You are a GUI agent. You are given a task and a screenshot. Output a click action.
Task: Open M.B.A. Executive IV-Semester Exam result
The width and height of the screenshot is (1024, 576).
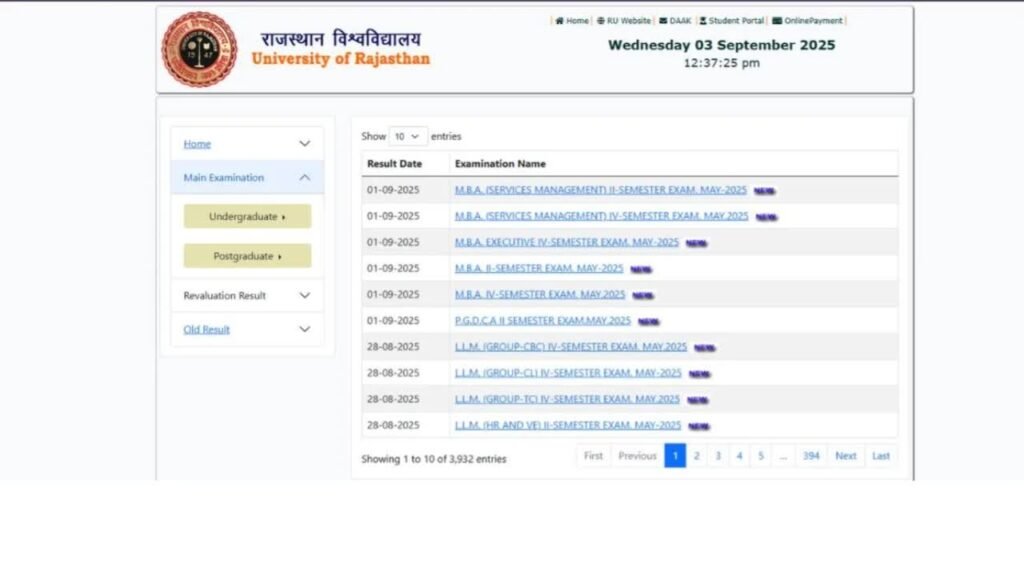pyautogui.click(x=567, y=242)
